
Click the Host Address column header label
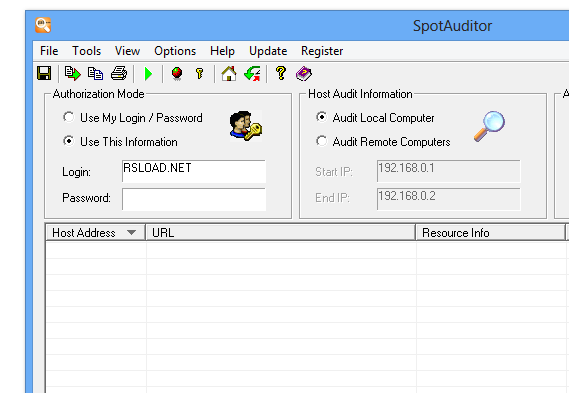coord(84,233)
